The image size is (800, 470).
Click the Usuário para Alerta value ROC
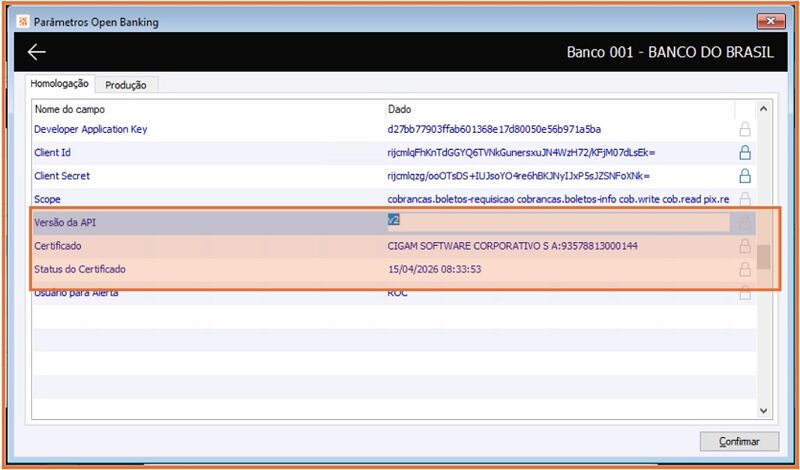(x=397, y=293)
